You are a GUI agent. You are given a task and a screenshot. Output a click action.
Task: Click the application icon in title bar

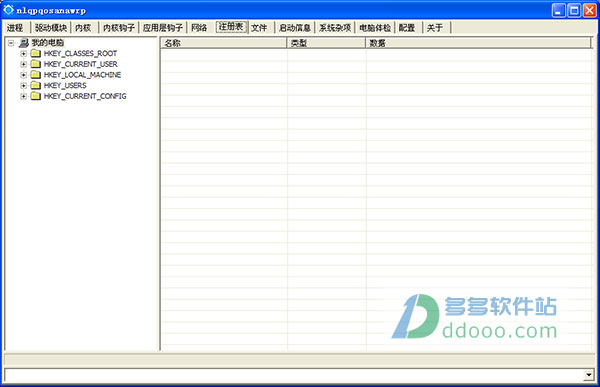click(x=8, y=10)
